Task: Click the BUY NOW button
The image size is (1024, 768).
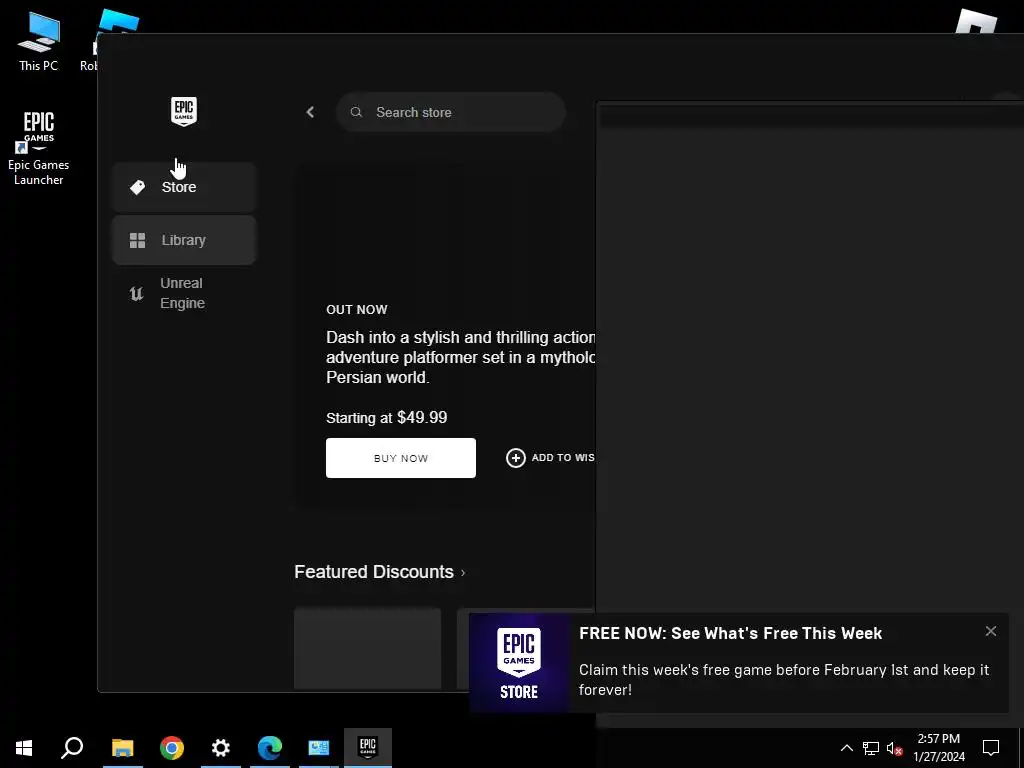Action: [400, 458]
